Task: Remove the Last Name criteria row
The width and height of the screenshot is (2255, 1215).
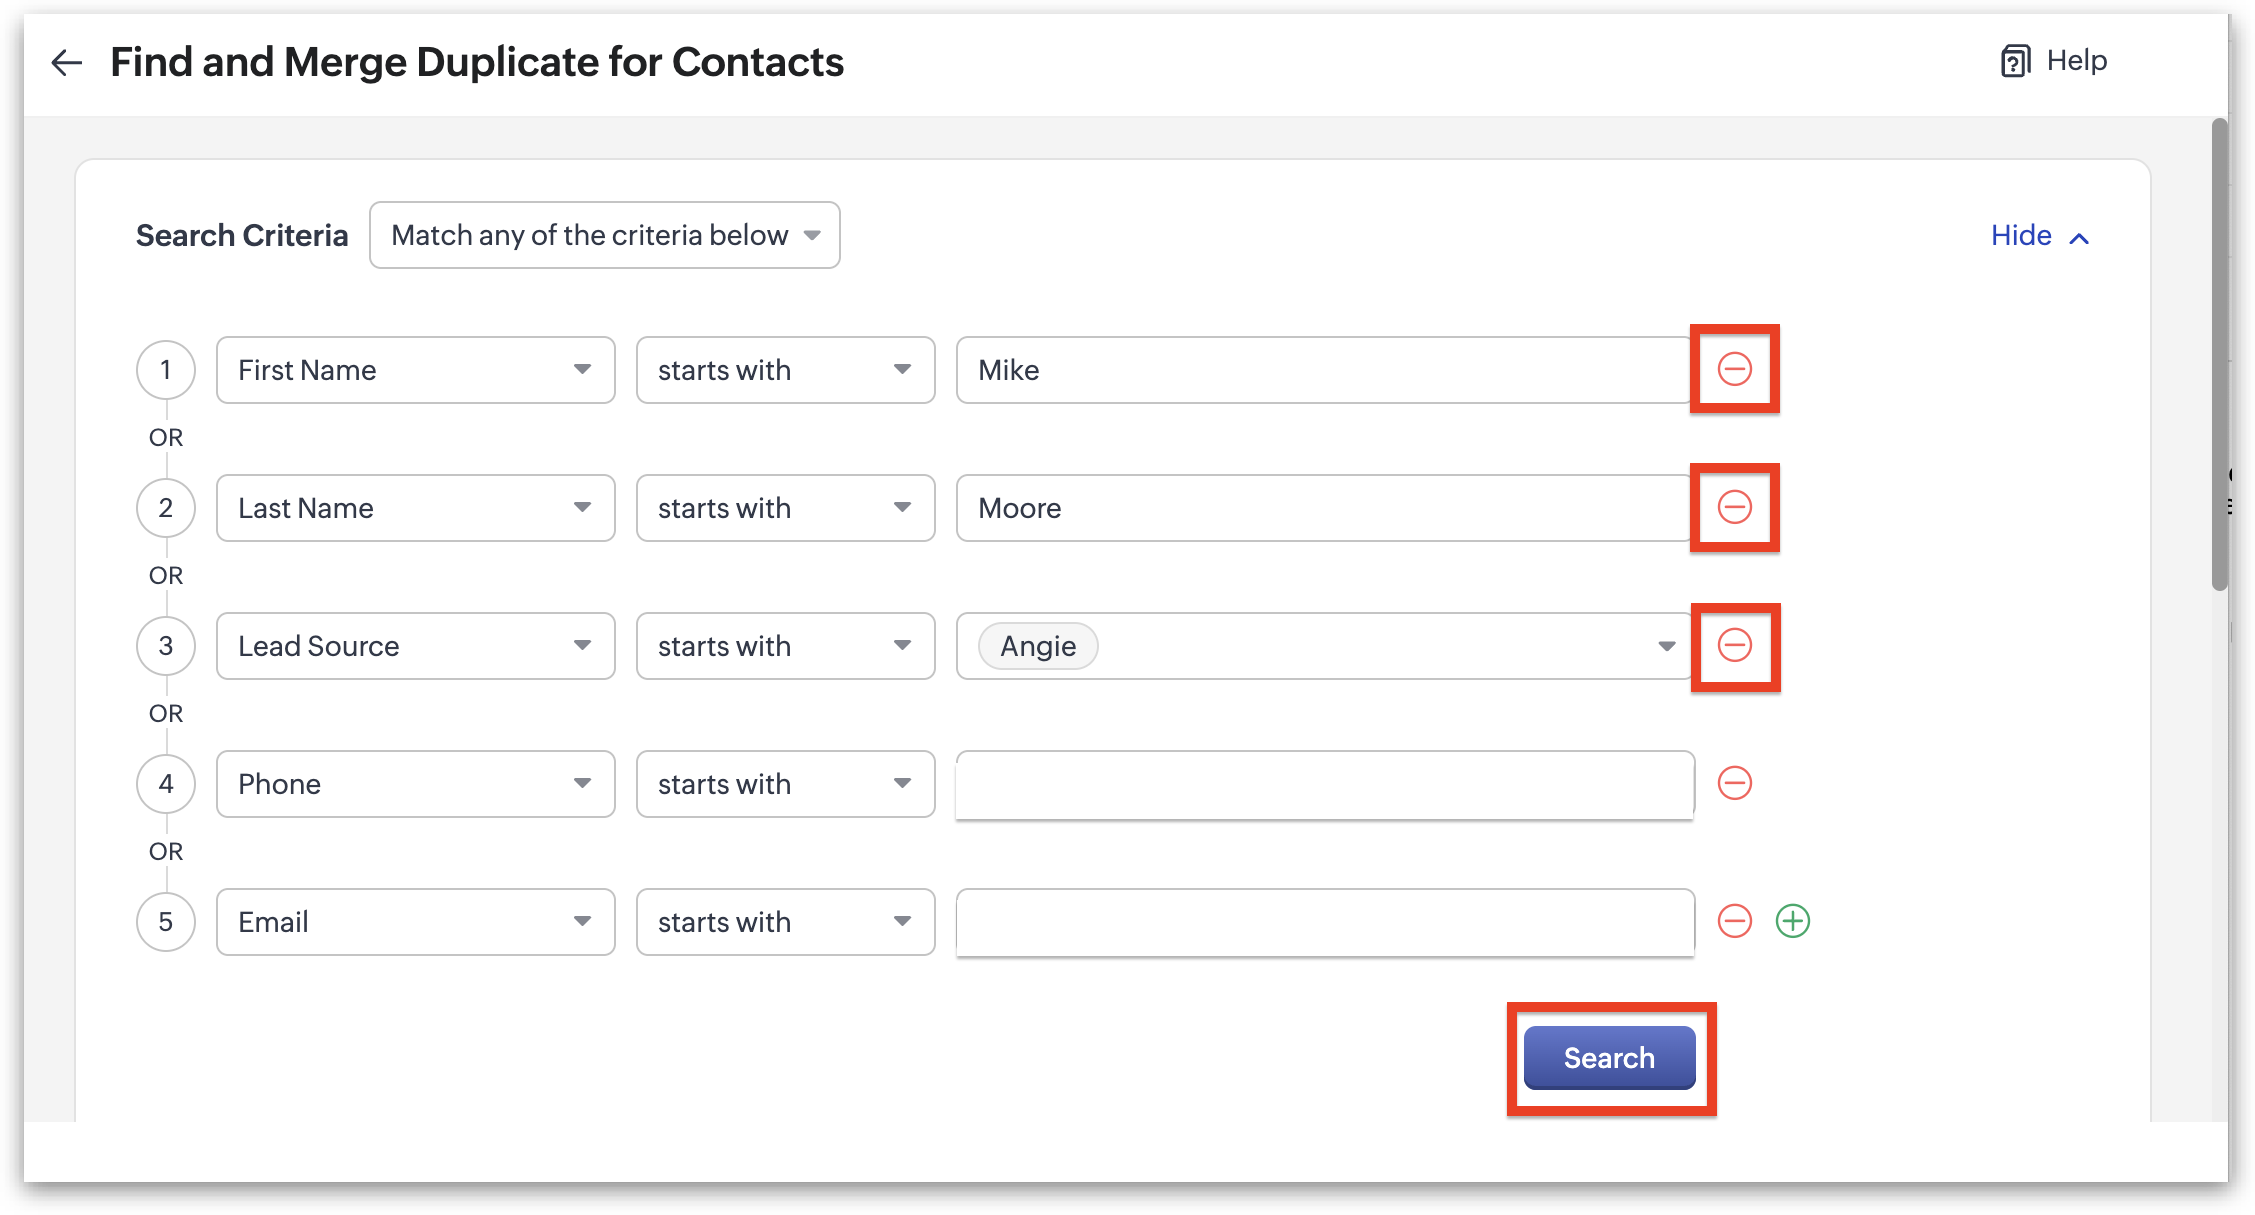Action: pos(1734,507)
